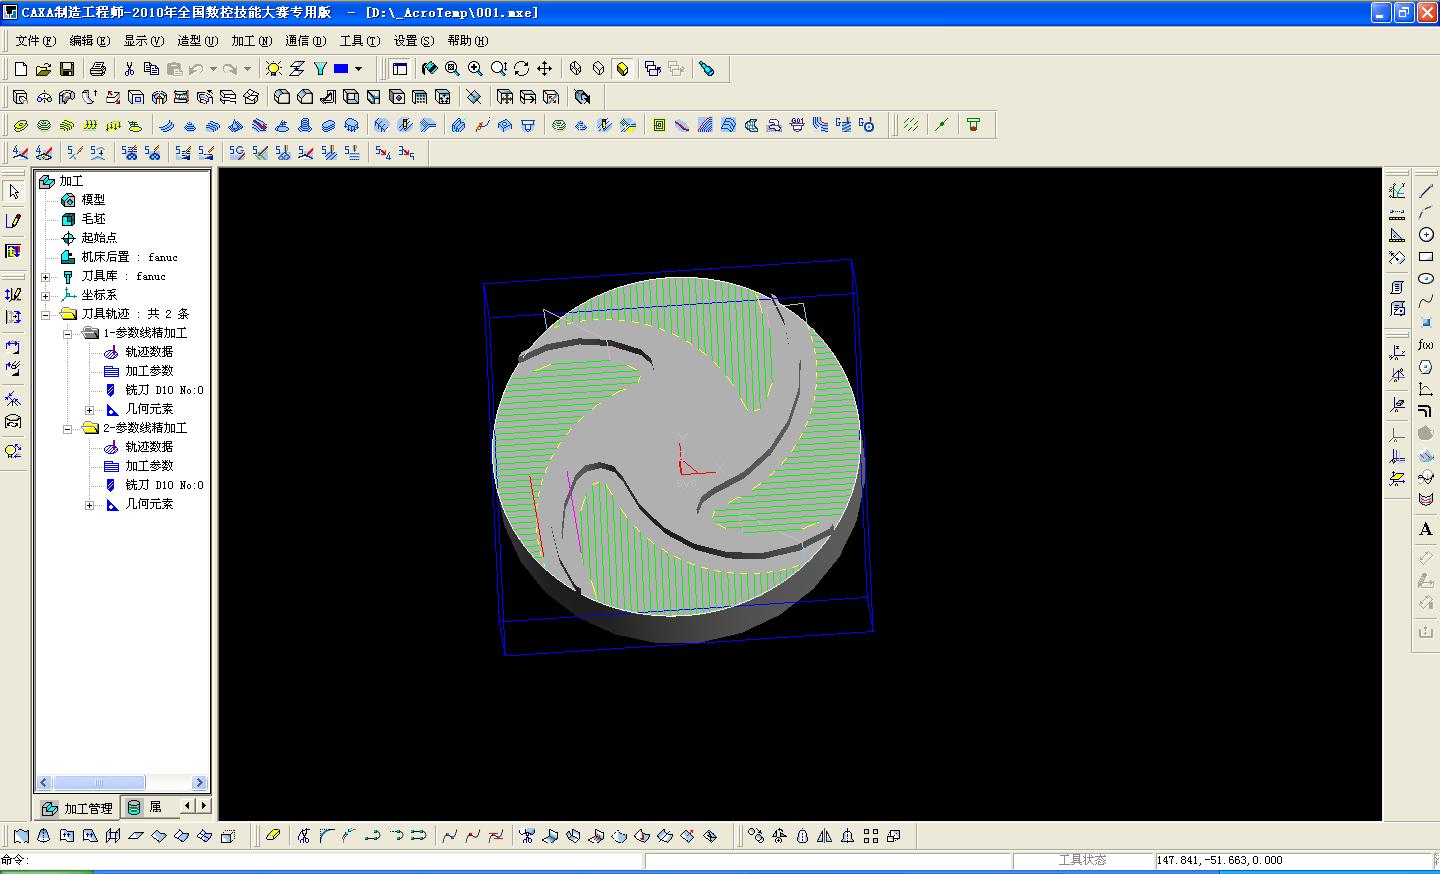1440x874 pixels.
Task: Select the rectangle drawing tool
Action: [1426, 257]
